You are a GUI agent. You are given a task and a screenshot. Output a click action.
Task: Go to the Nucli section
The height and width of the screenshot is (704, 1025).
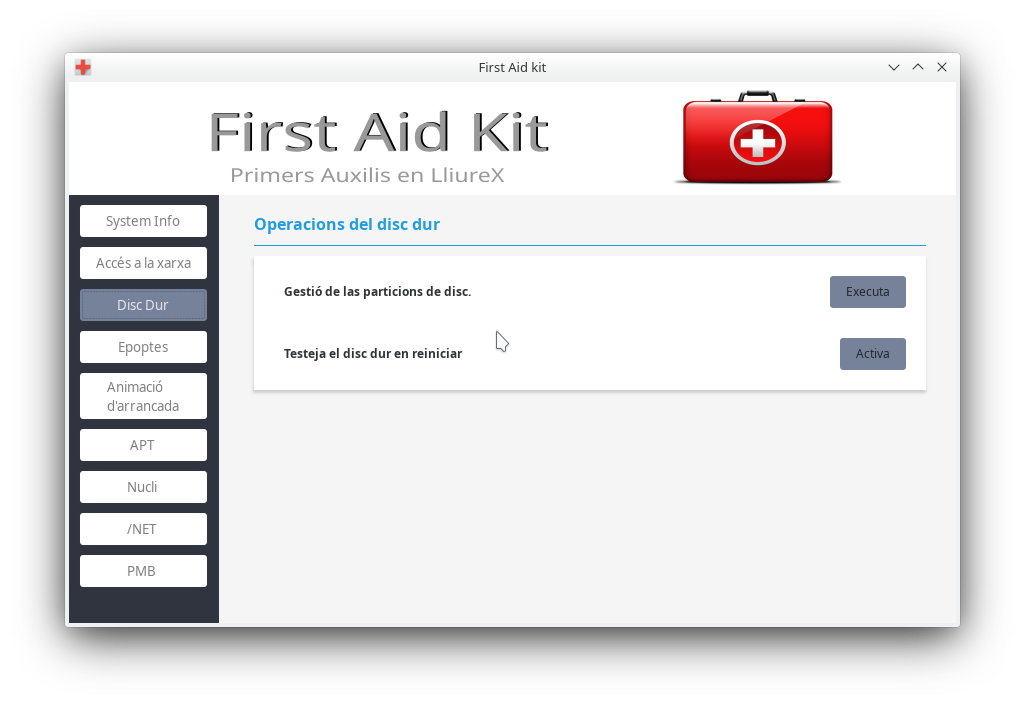coord(143,487)
